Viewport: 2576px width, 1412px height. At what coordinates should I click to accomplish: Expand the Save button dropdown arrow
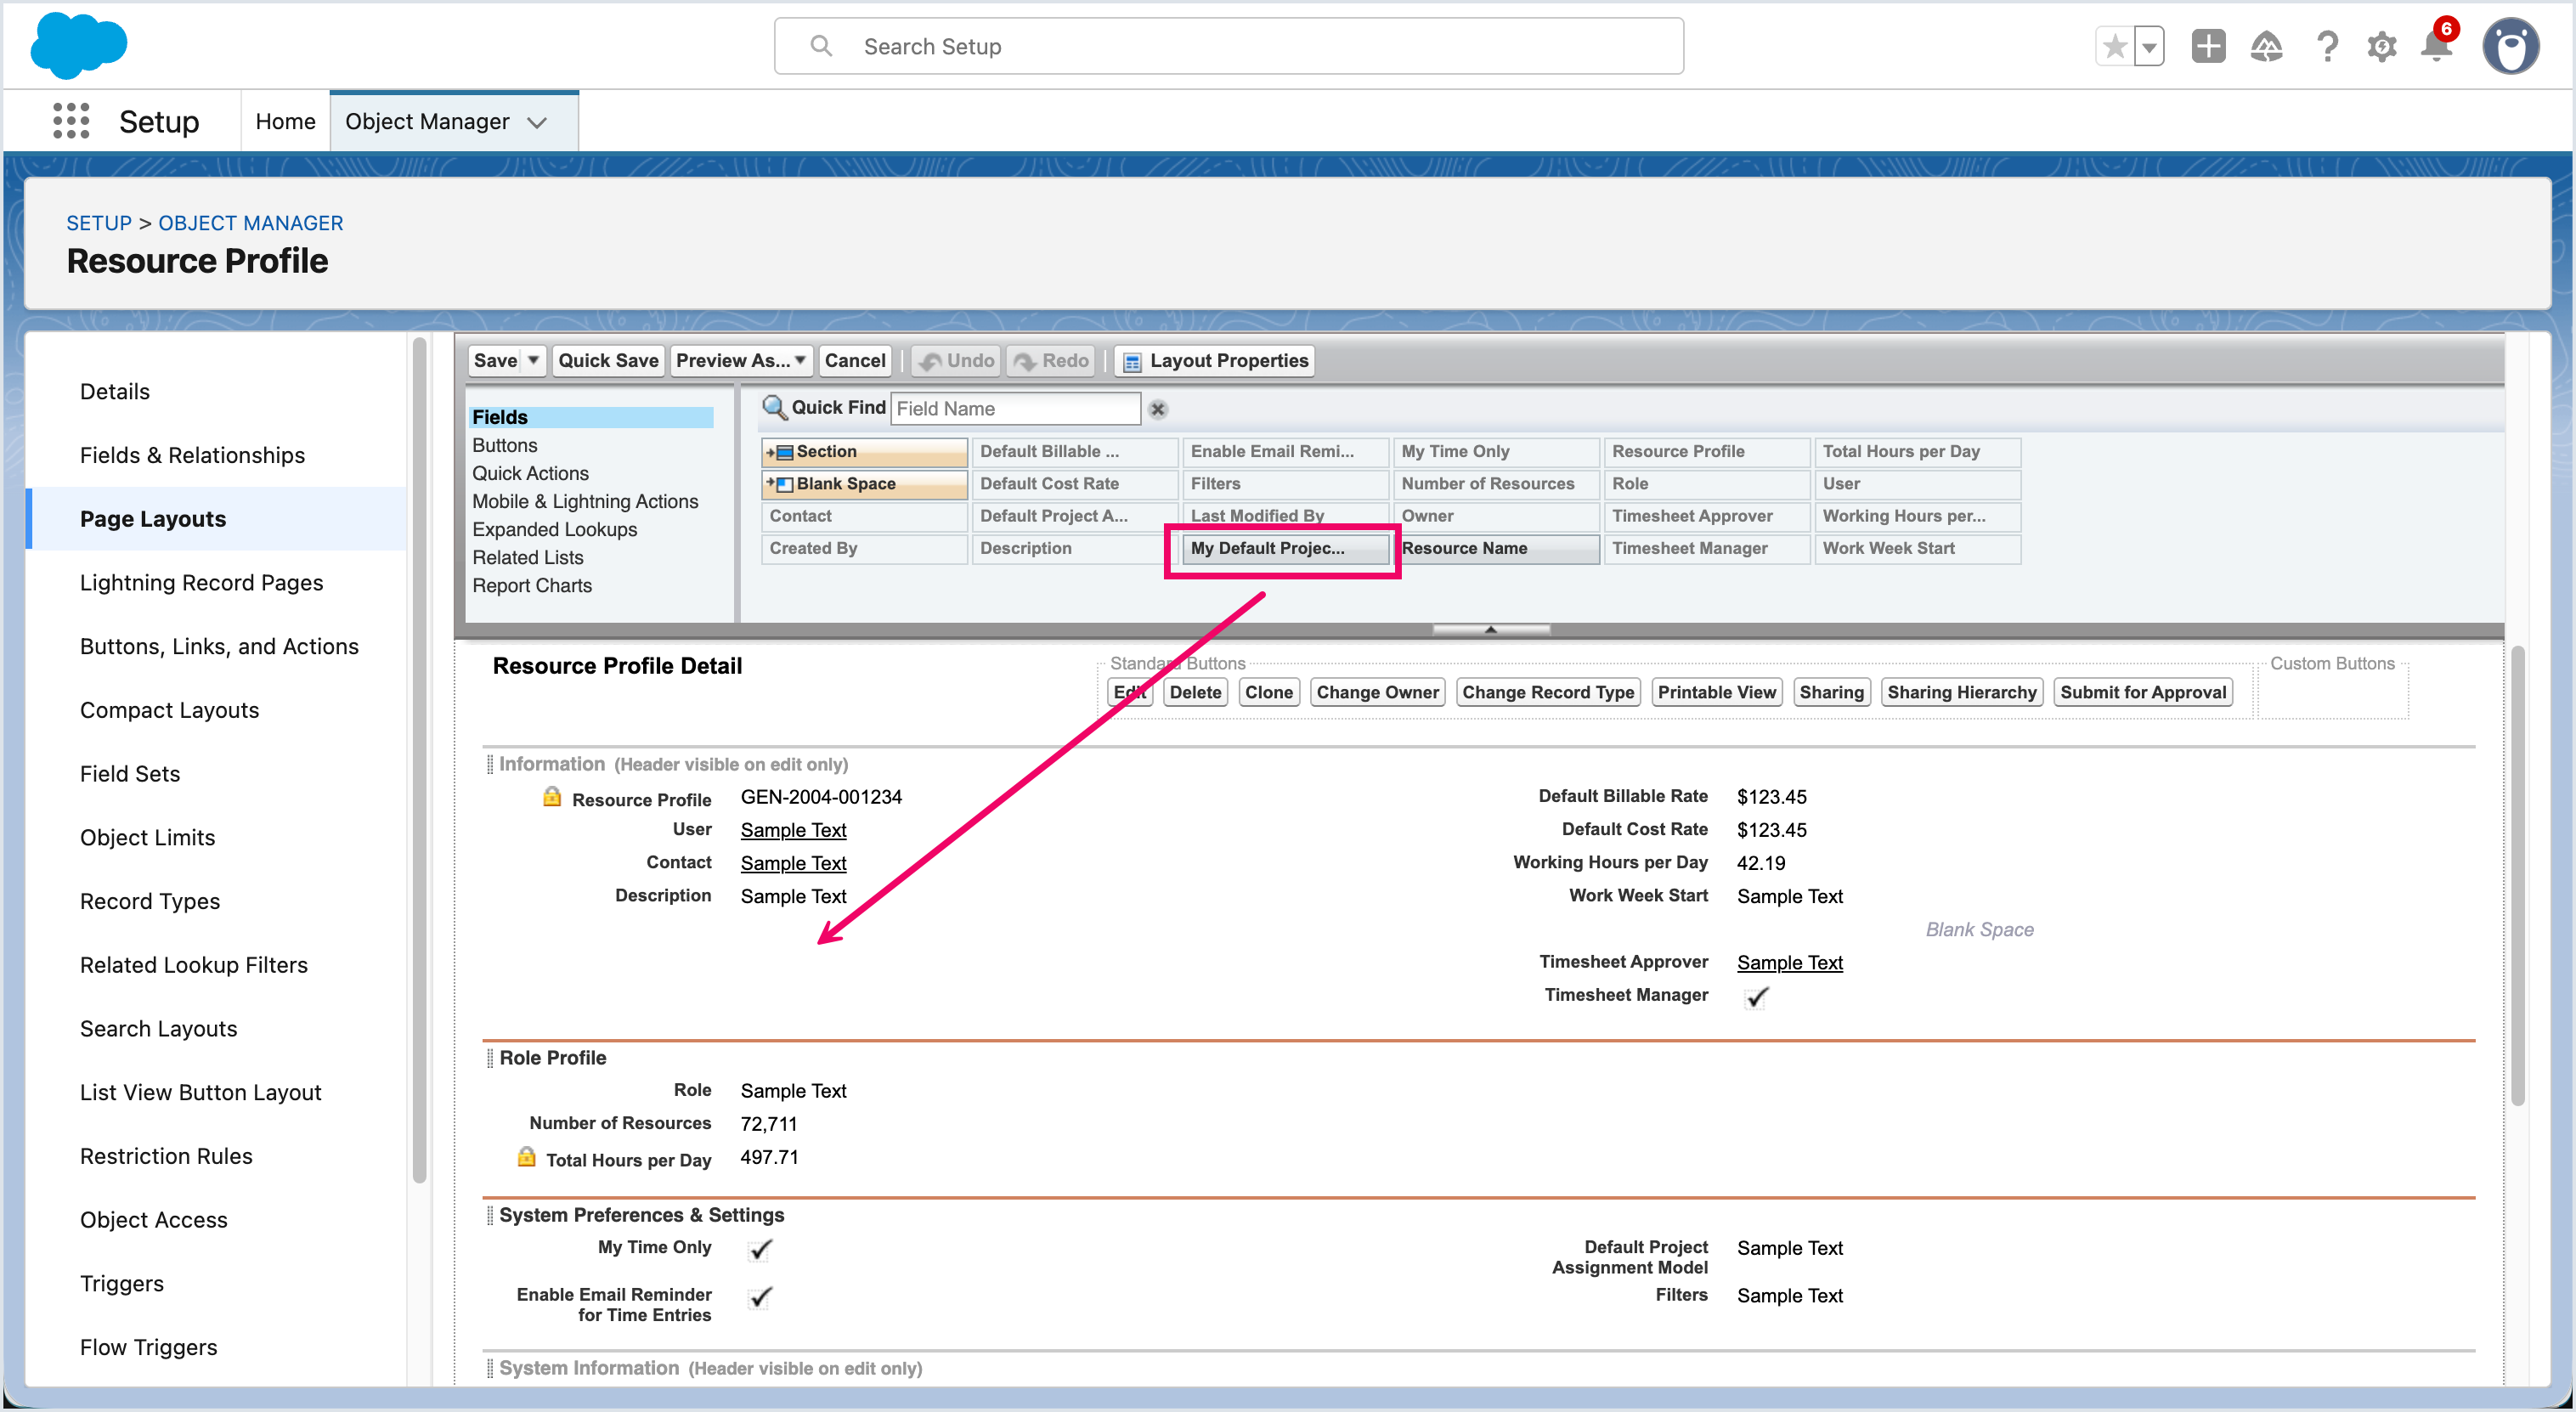click(x=534, y=360)
